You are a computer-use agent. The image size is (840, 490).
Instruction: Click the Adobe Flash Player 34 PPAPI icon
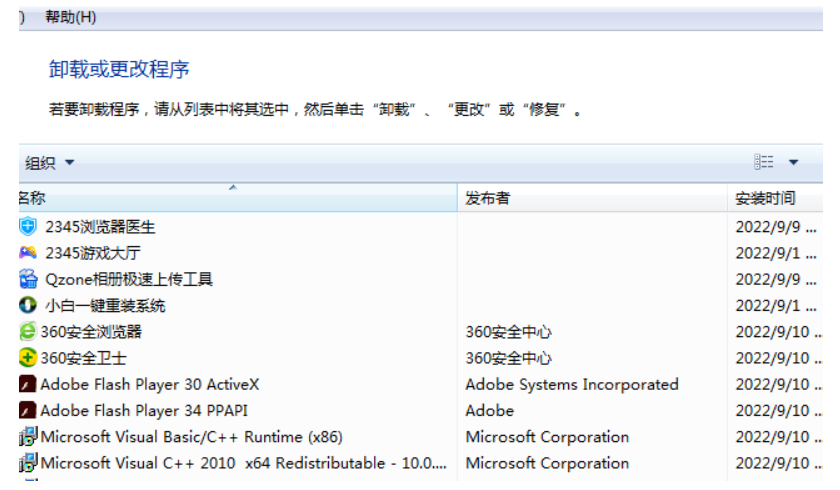[28, 410]
